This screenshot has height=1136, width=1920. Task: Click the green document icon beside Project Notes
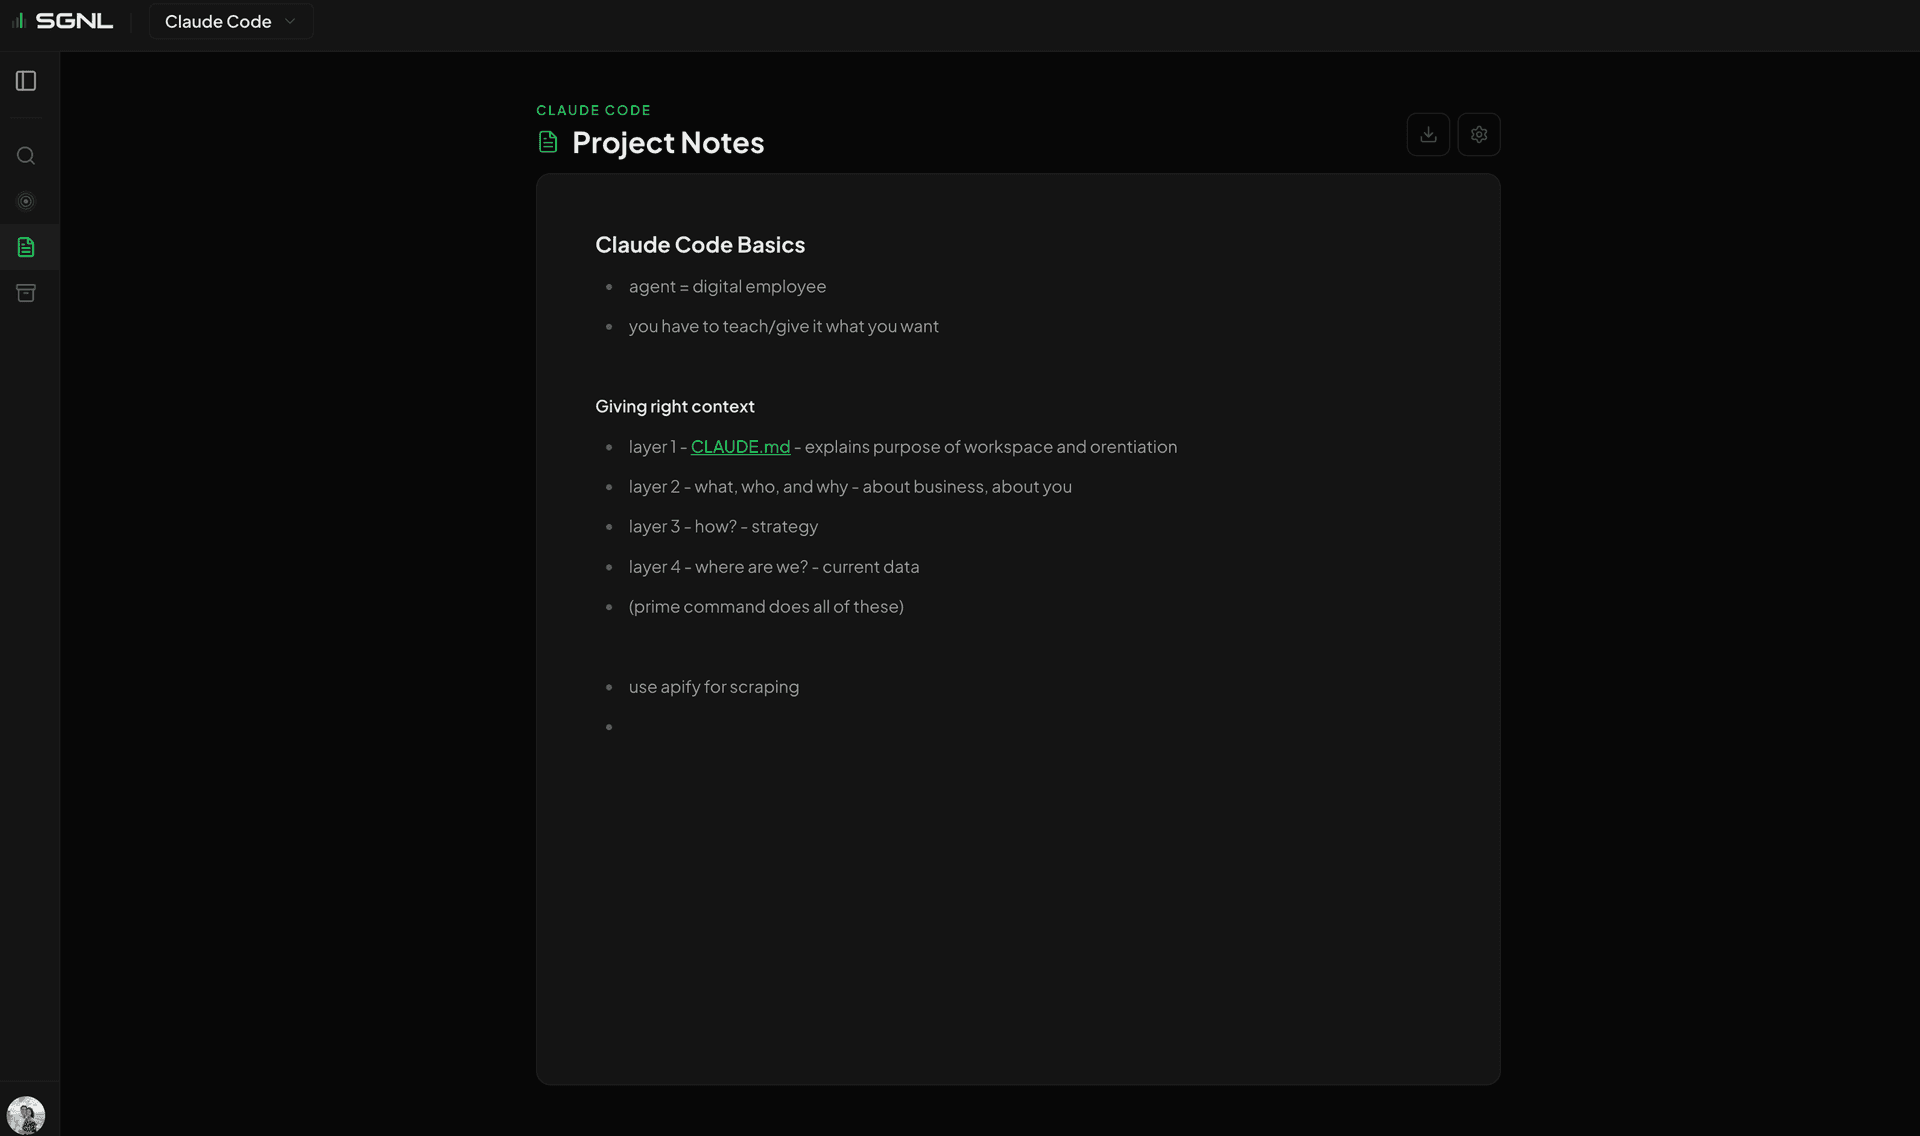coord(548,142)
